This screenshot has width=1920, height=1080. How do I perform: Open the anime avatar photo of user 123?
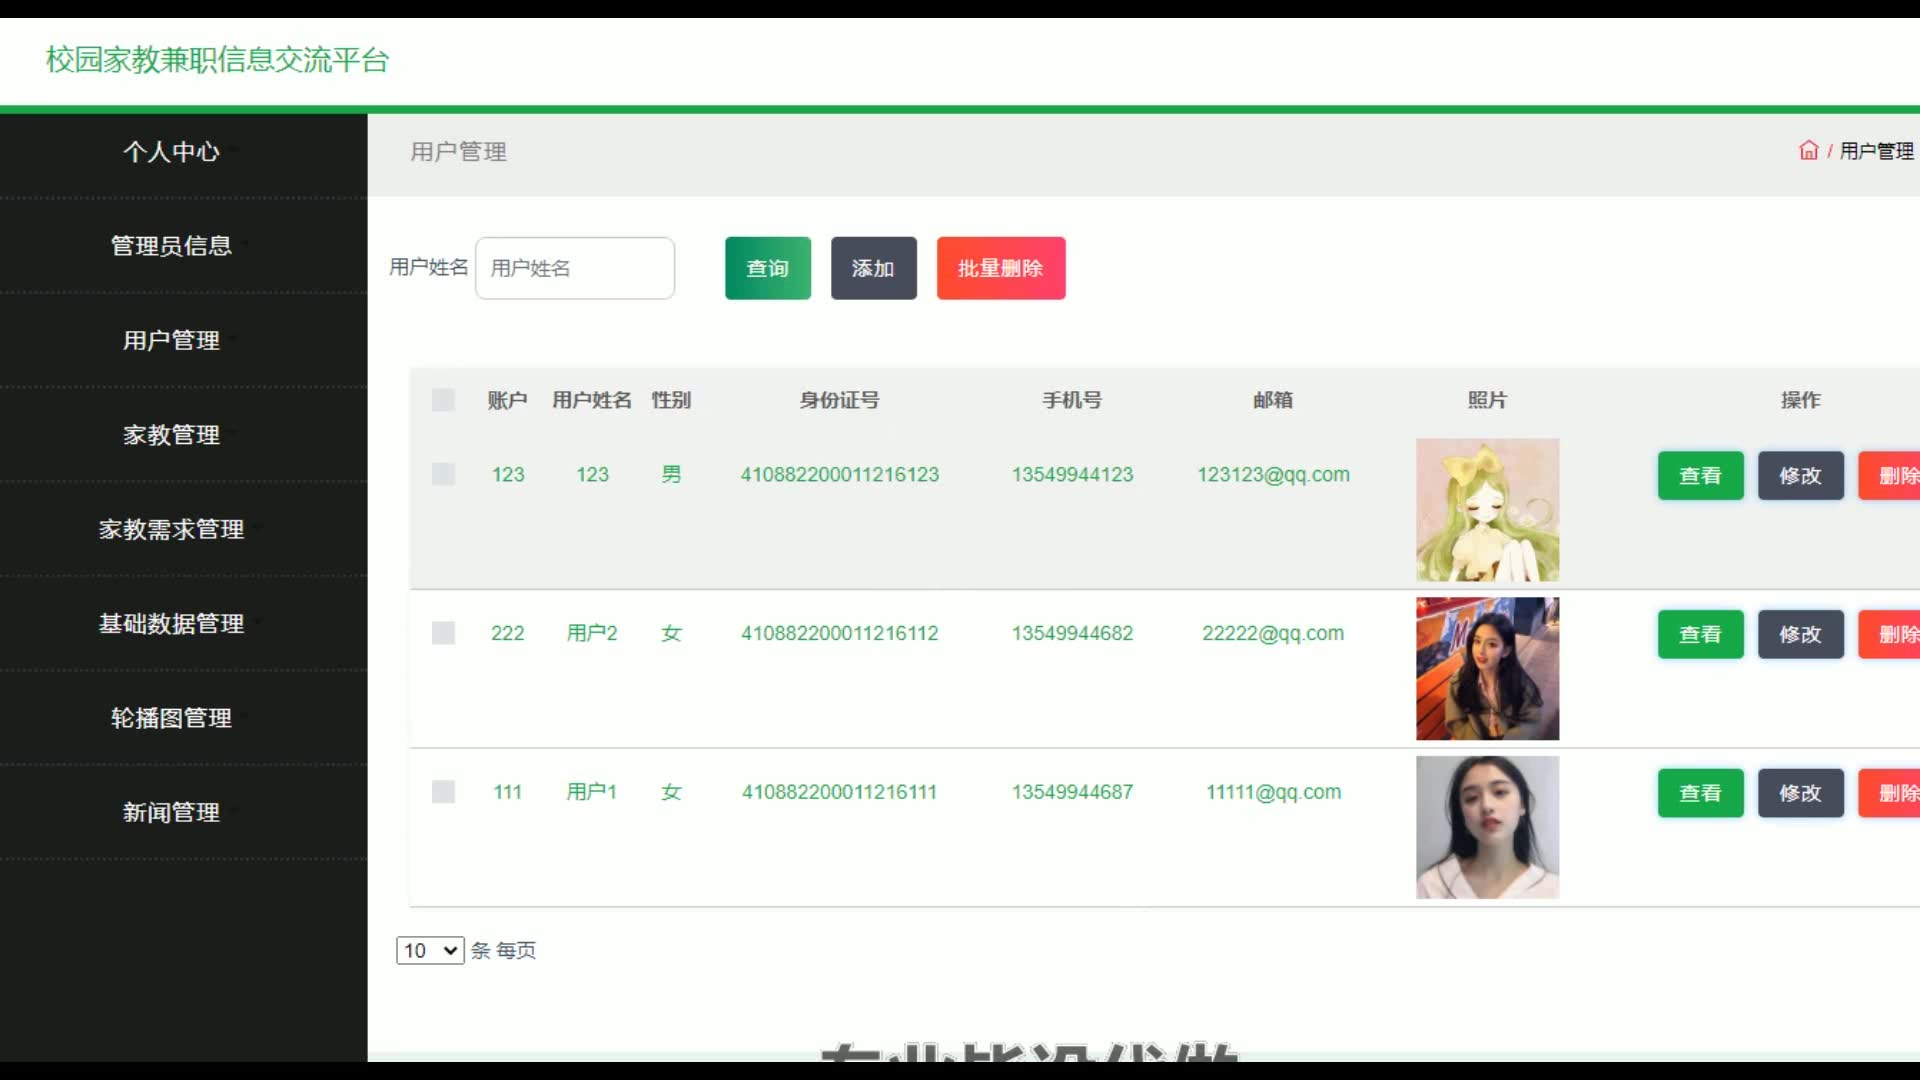point(1487,510)
